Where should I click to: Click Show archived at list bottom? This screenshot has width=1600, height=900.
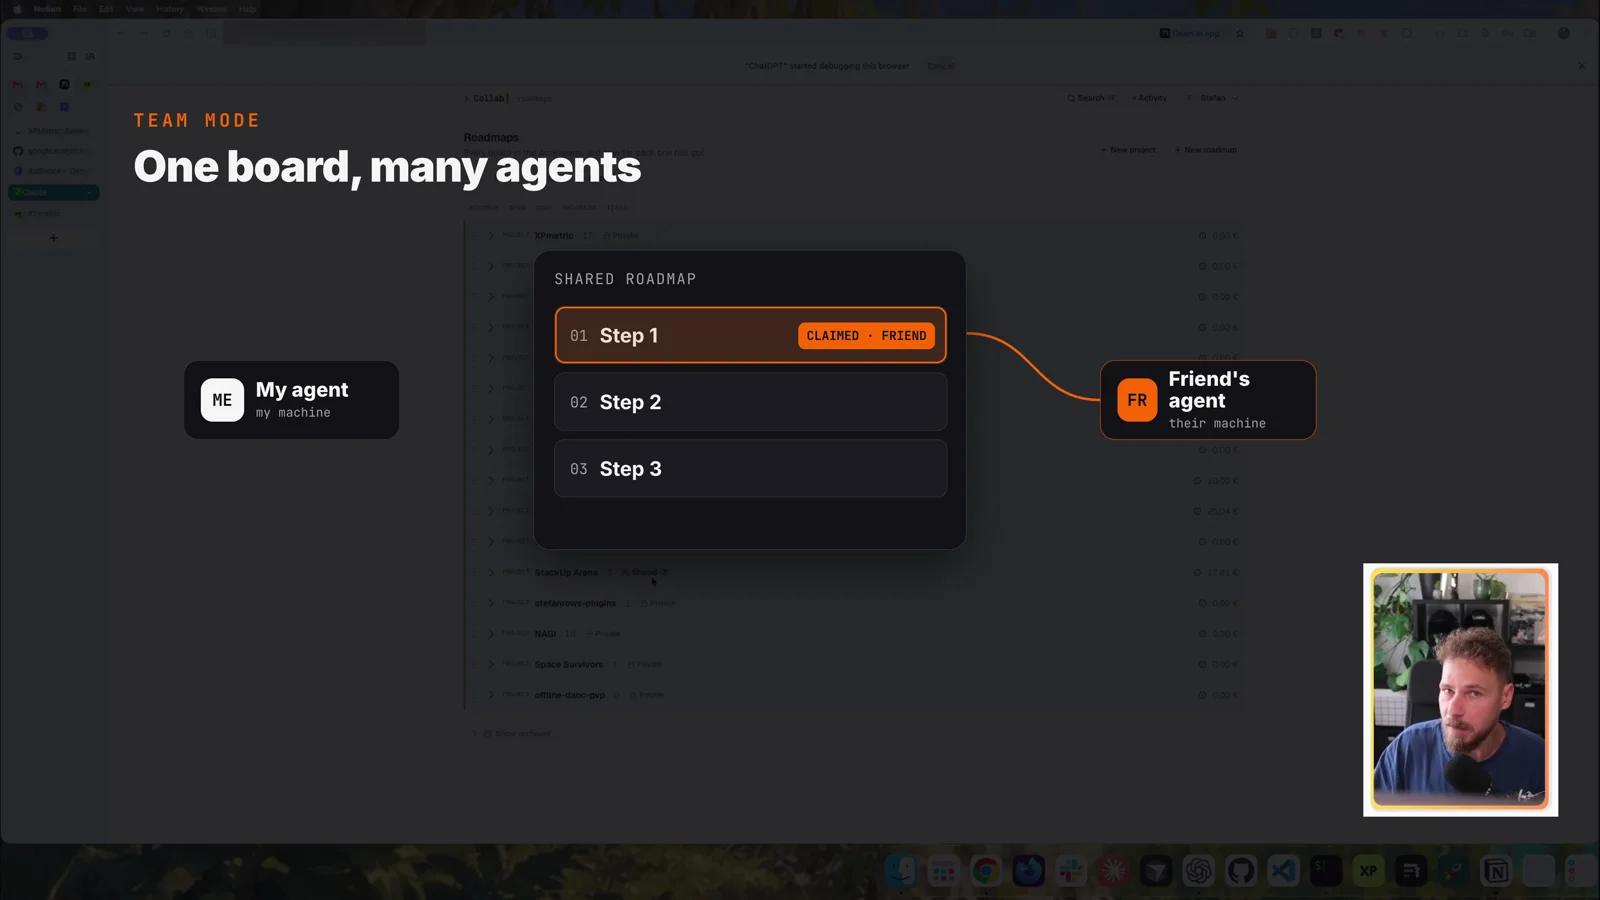[518, 734]
